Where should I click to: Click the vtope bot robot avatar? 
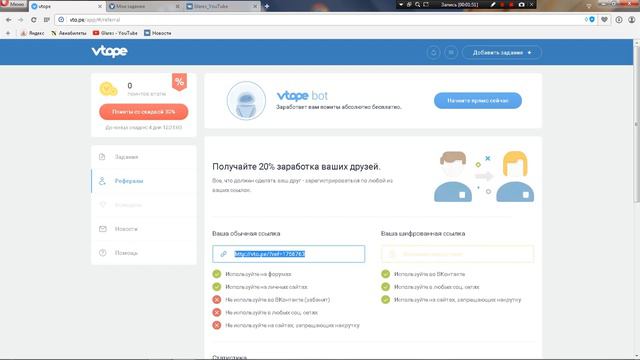pyautogui.click(x=246, y=101)
